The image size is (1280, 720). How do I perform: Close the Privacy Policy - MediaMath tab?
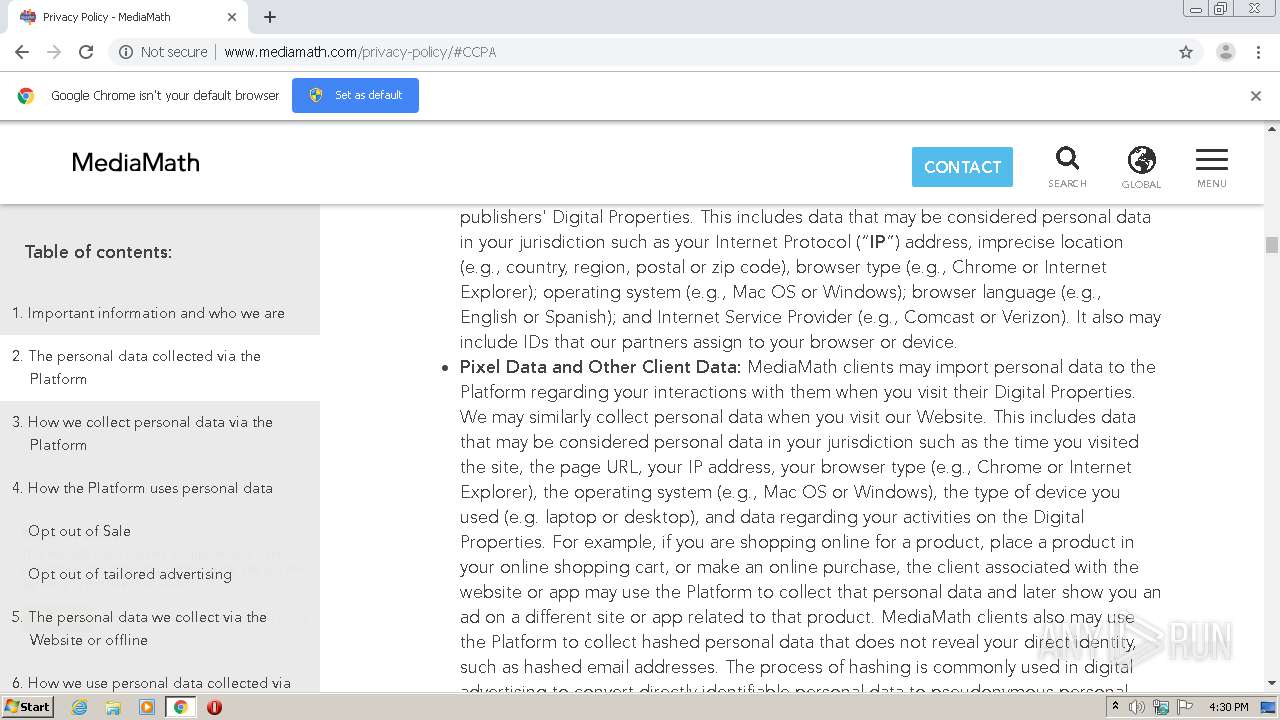pos(232,17)
